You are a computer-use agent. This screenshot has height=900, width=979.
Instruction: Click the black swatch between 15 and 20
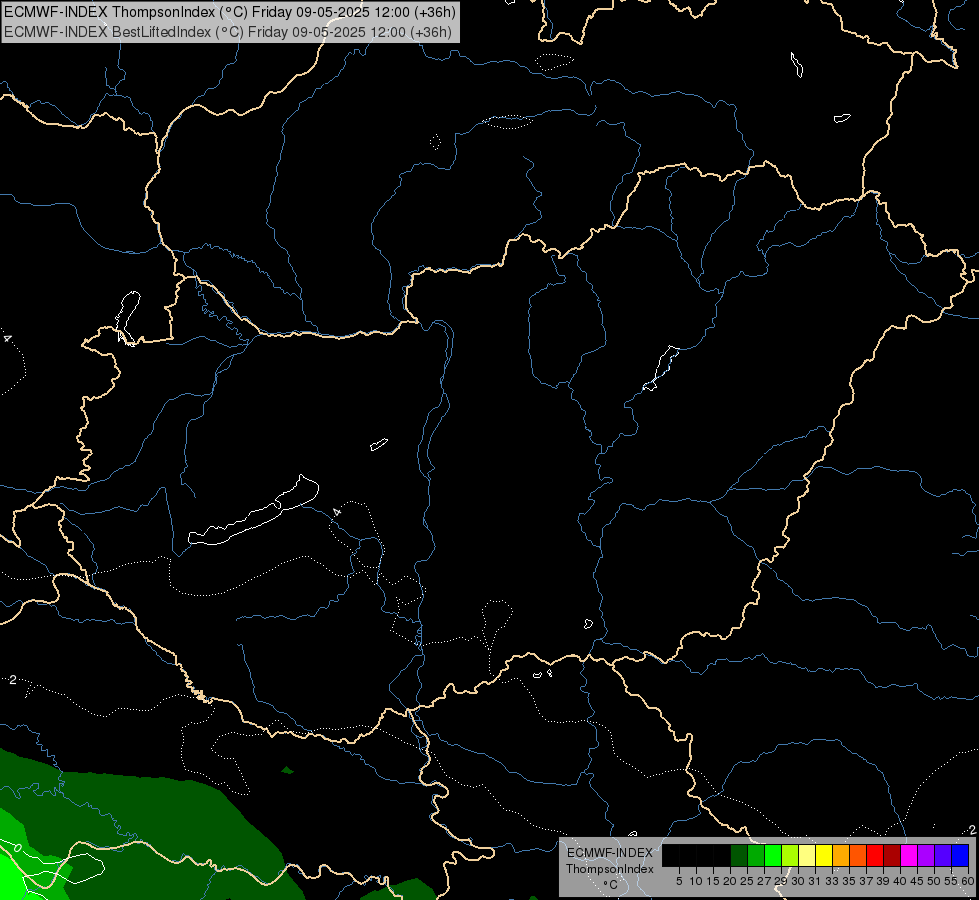tap(722, 856)
